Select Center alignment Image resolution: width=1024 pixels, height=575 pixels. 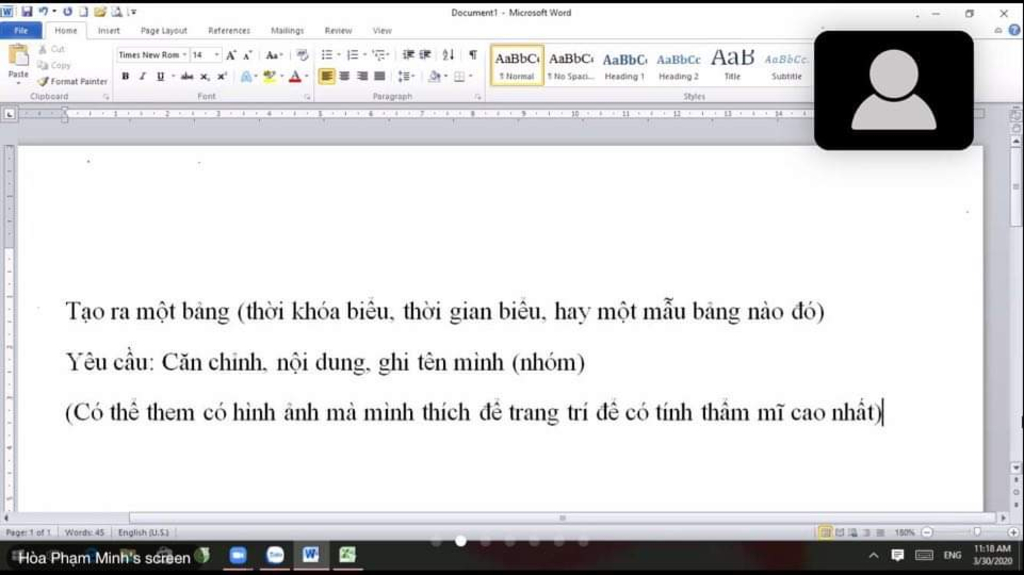click(x=344, y=76)
